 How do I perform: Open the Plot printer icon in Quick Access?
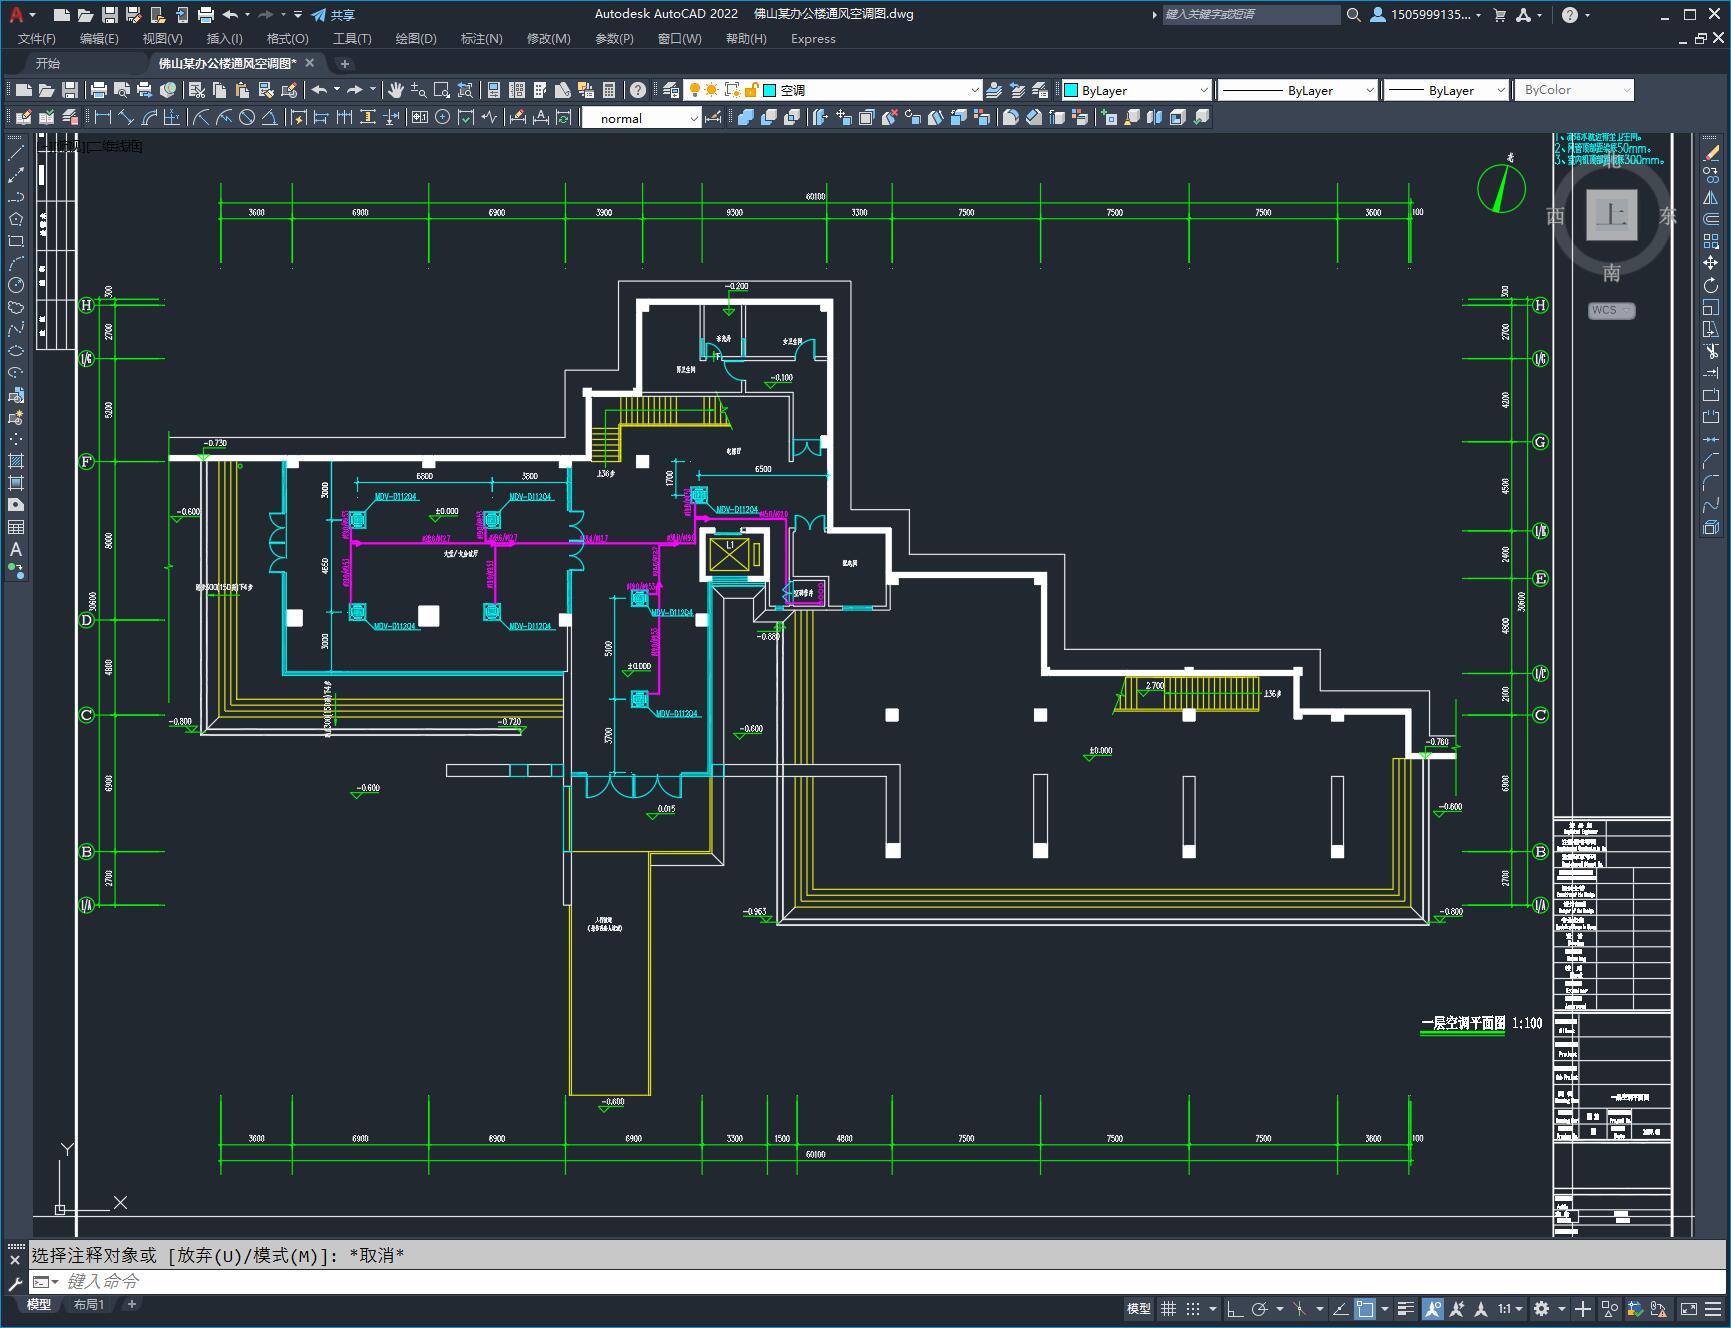click(x=206, y=14)
